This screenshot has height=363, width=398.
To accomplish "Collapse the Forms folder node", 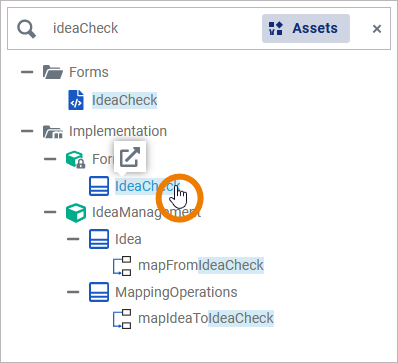I will coord(27,72).
